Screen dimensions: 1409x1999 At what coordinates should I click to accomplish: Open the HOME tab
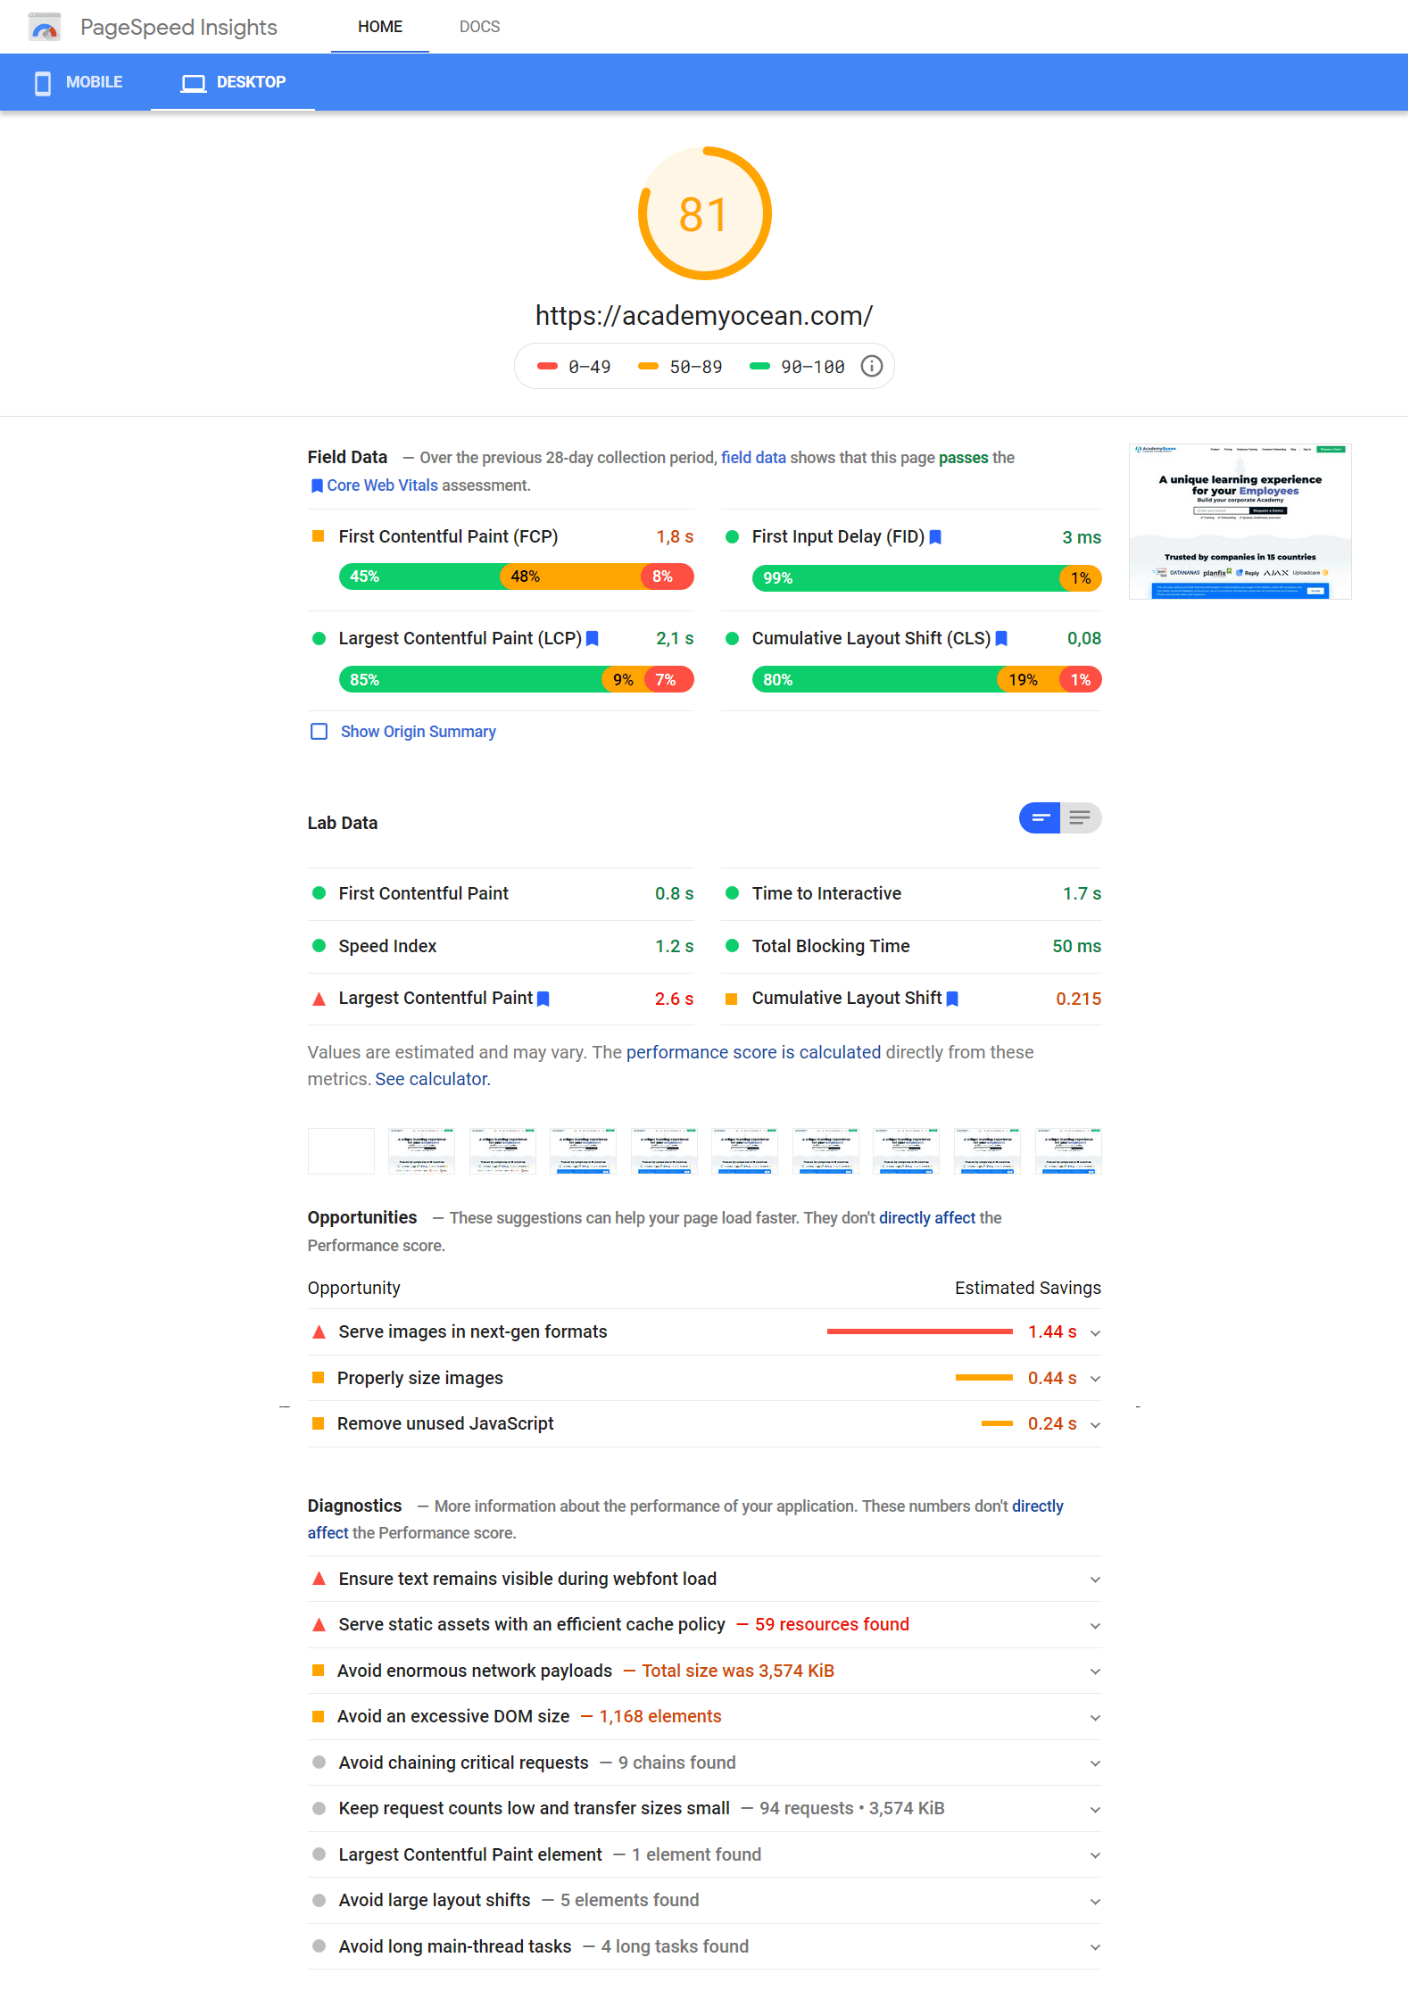(x=380, y=27)
